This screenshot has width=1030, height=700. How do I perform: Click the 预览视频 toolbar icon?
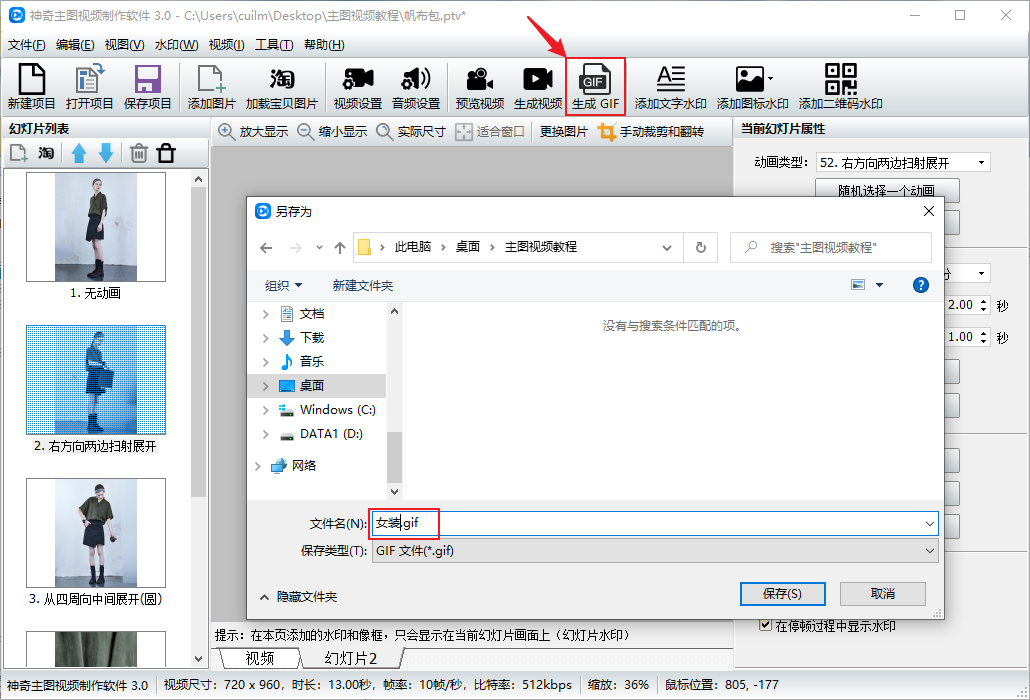480,86
